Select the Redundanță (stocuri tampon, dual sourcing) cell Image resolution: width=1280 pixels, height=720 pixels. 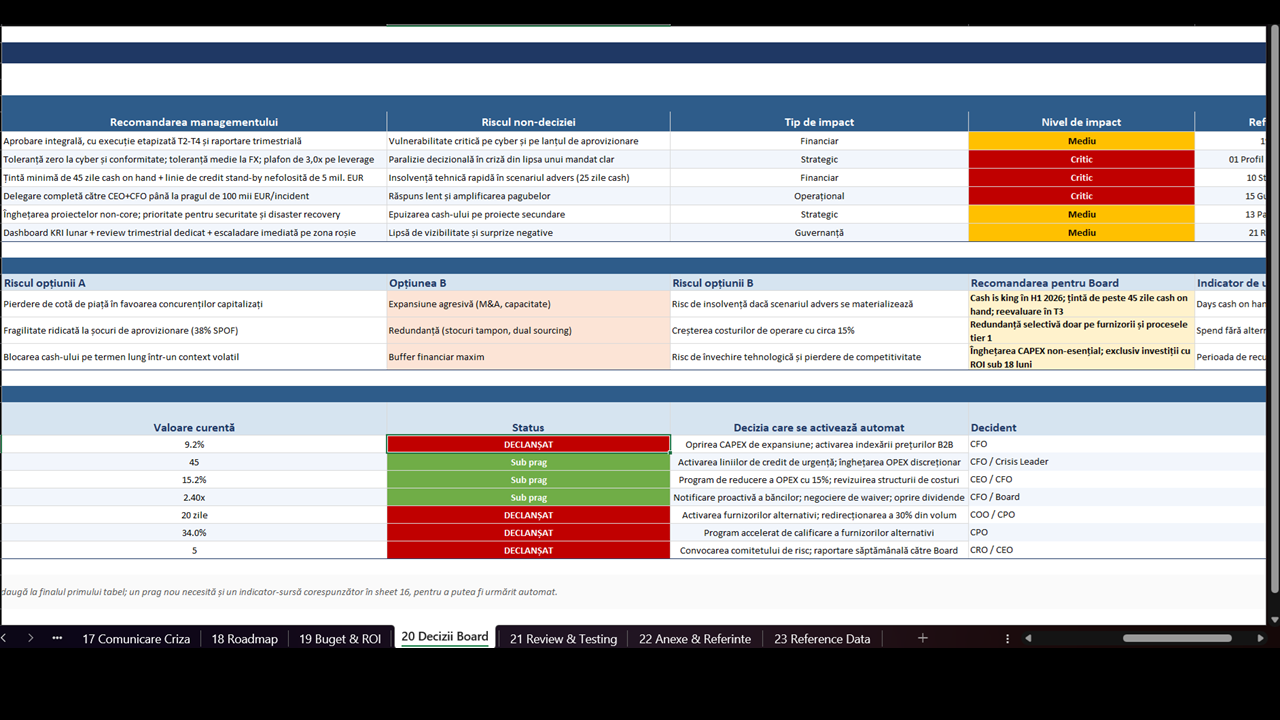tap(528, 330)
